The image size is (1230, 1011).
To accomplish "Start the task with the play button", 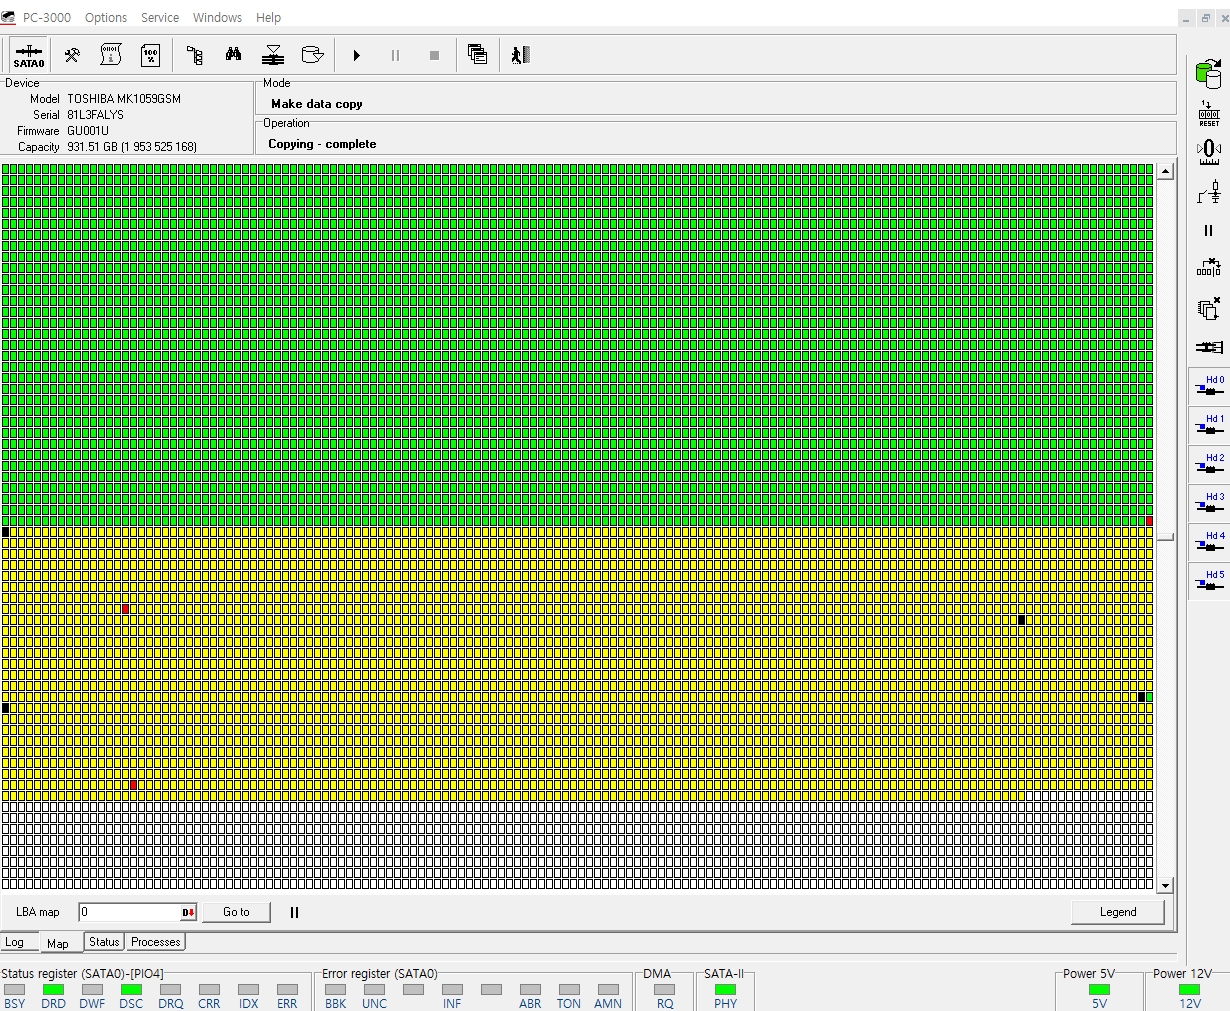I will coord(356,56).
